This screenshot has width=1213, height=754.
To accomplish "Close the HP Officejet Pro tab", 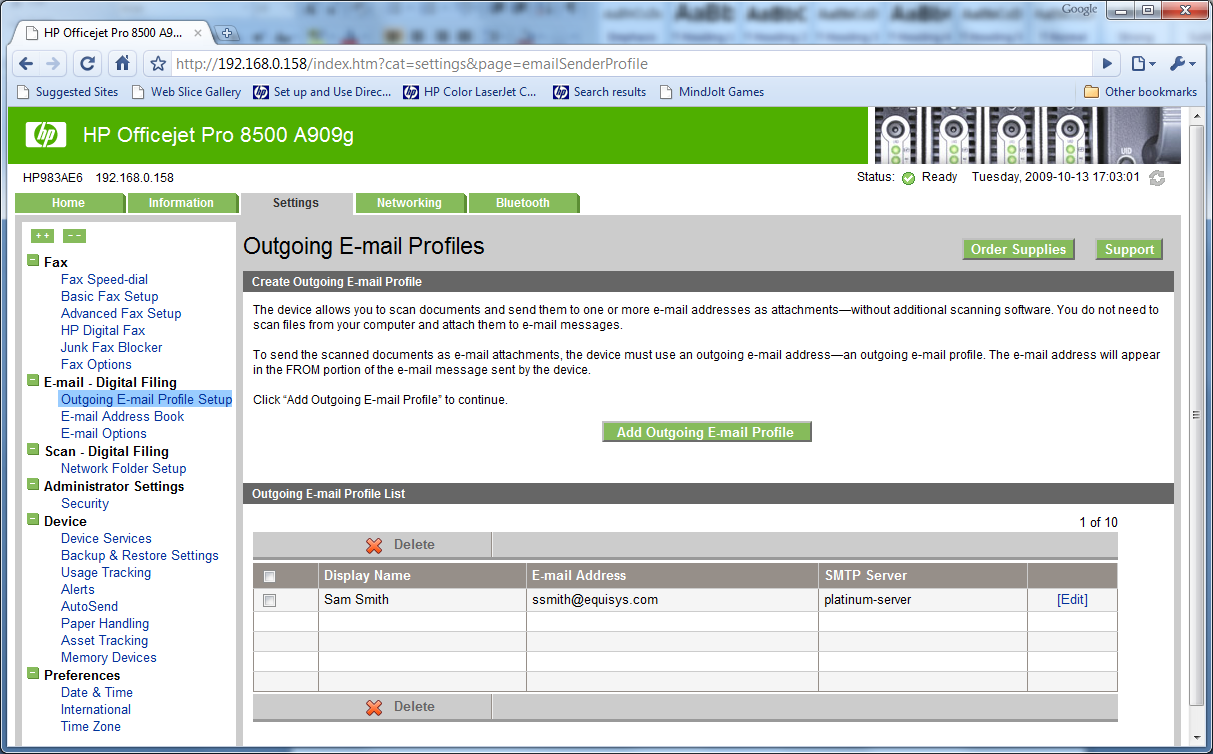I will pos(198,32).
